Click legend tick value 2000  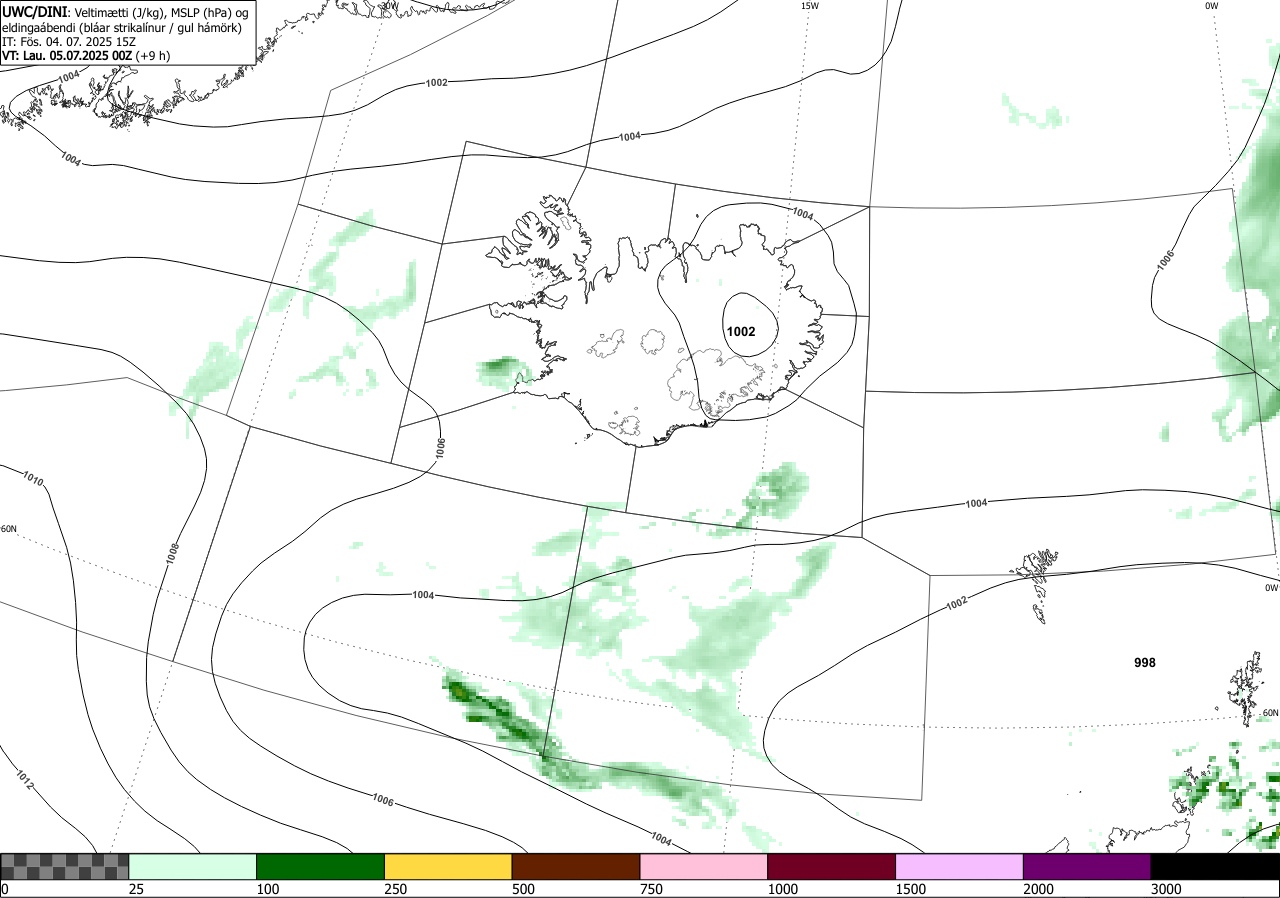[1038, 889]
